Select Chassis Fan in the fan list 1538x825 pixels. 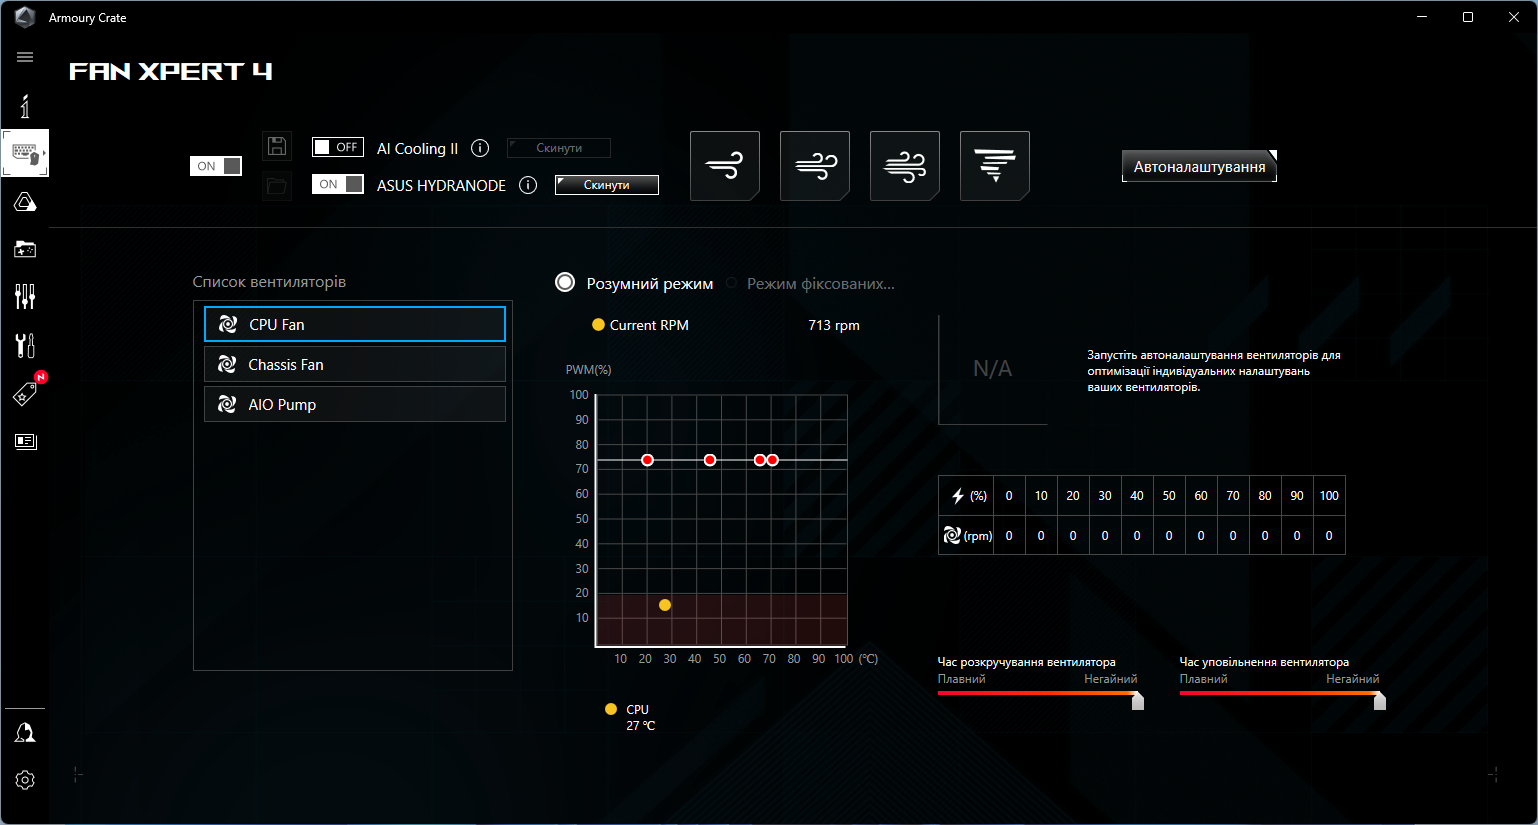(x=355, y=364)
